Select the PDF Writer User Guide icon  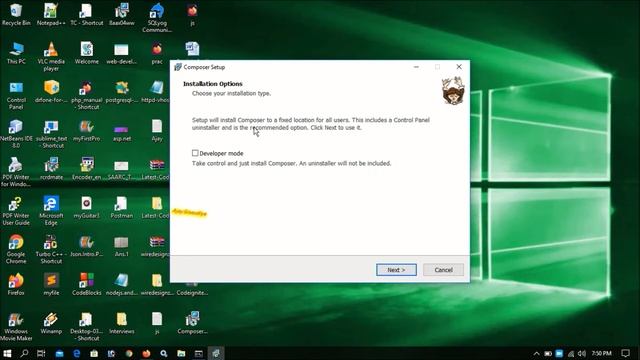[x=16, y=211]
